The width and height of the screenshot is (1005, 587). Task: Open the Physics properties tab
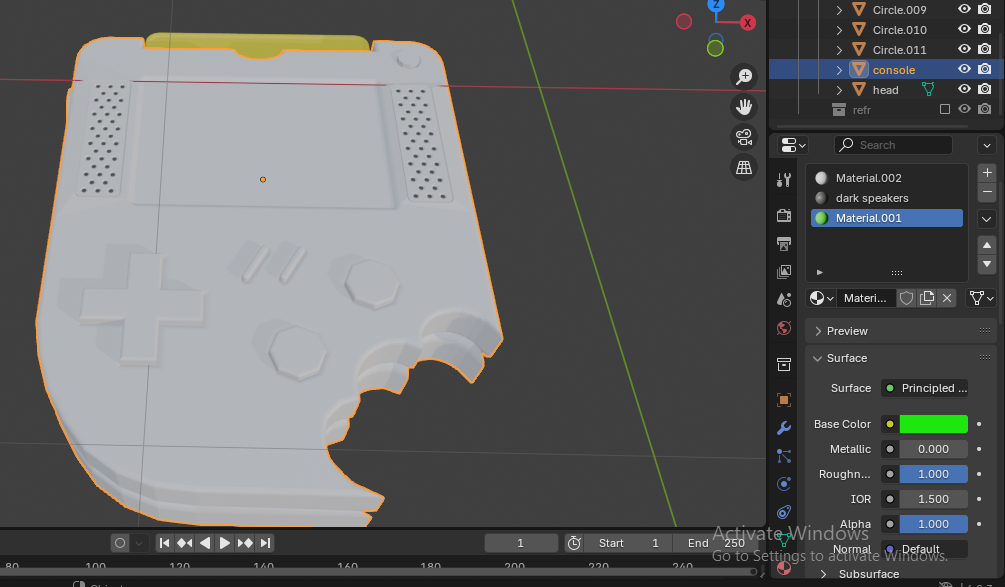pyautogui.click(x=784, y=484)
